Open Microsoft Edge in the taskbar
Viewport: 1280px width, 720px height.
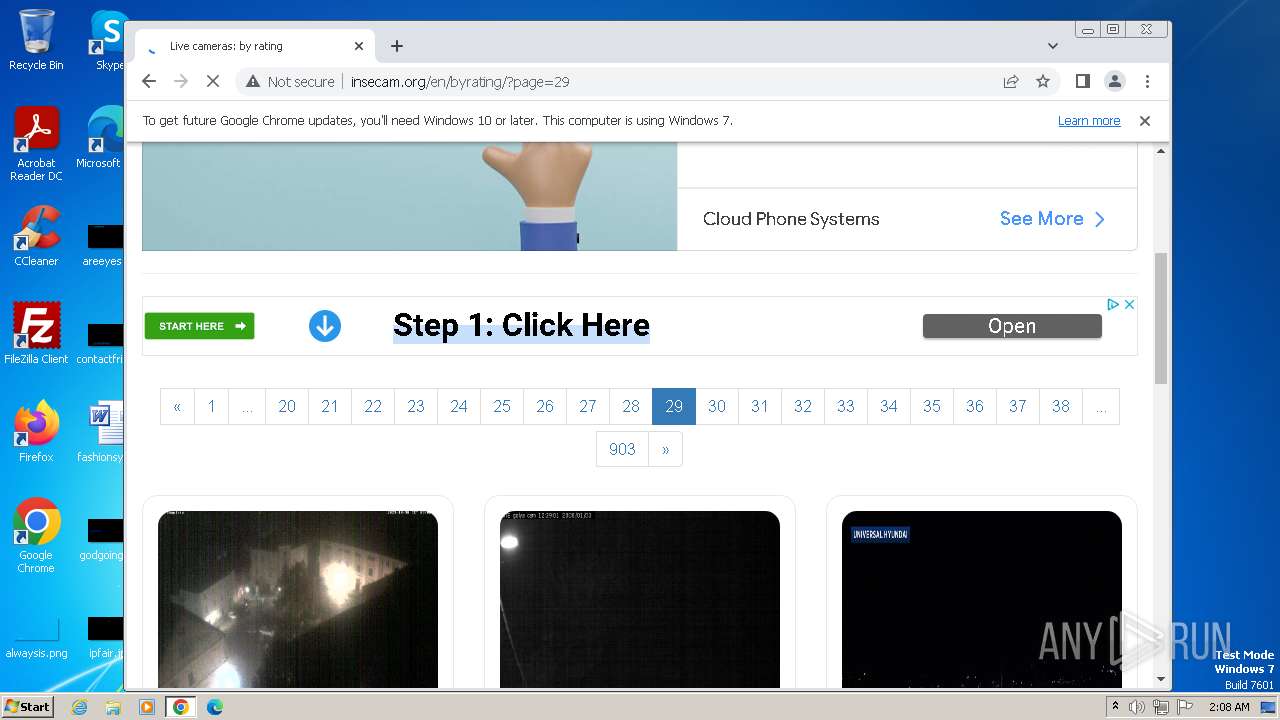tap(214, 707)
